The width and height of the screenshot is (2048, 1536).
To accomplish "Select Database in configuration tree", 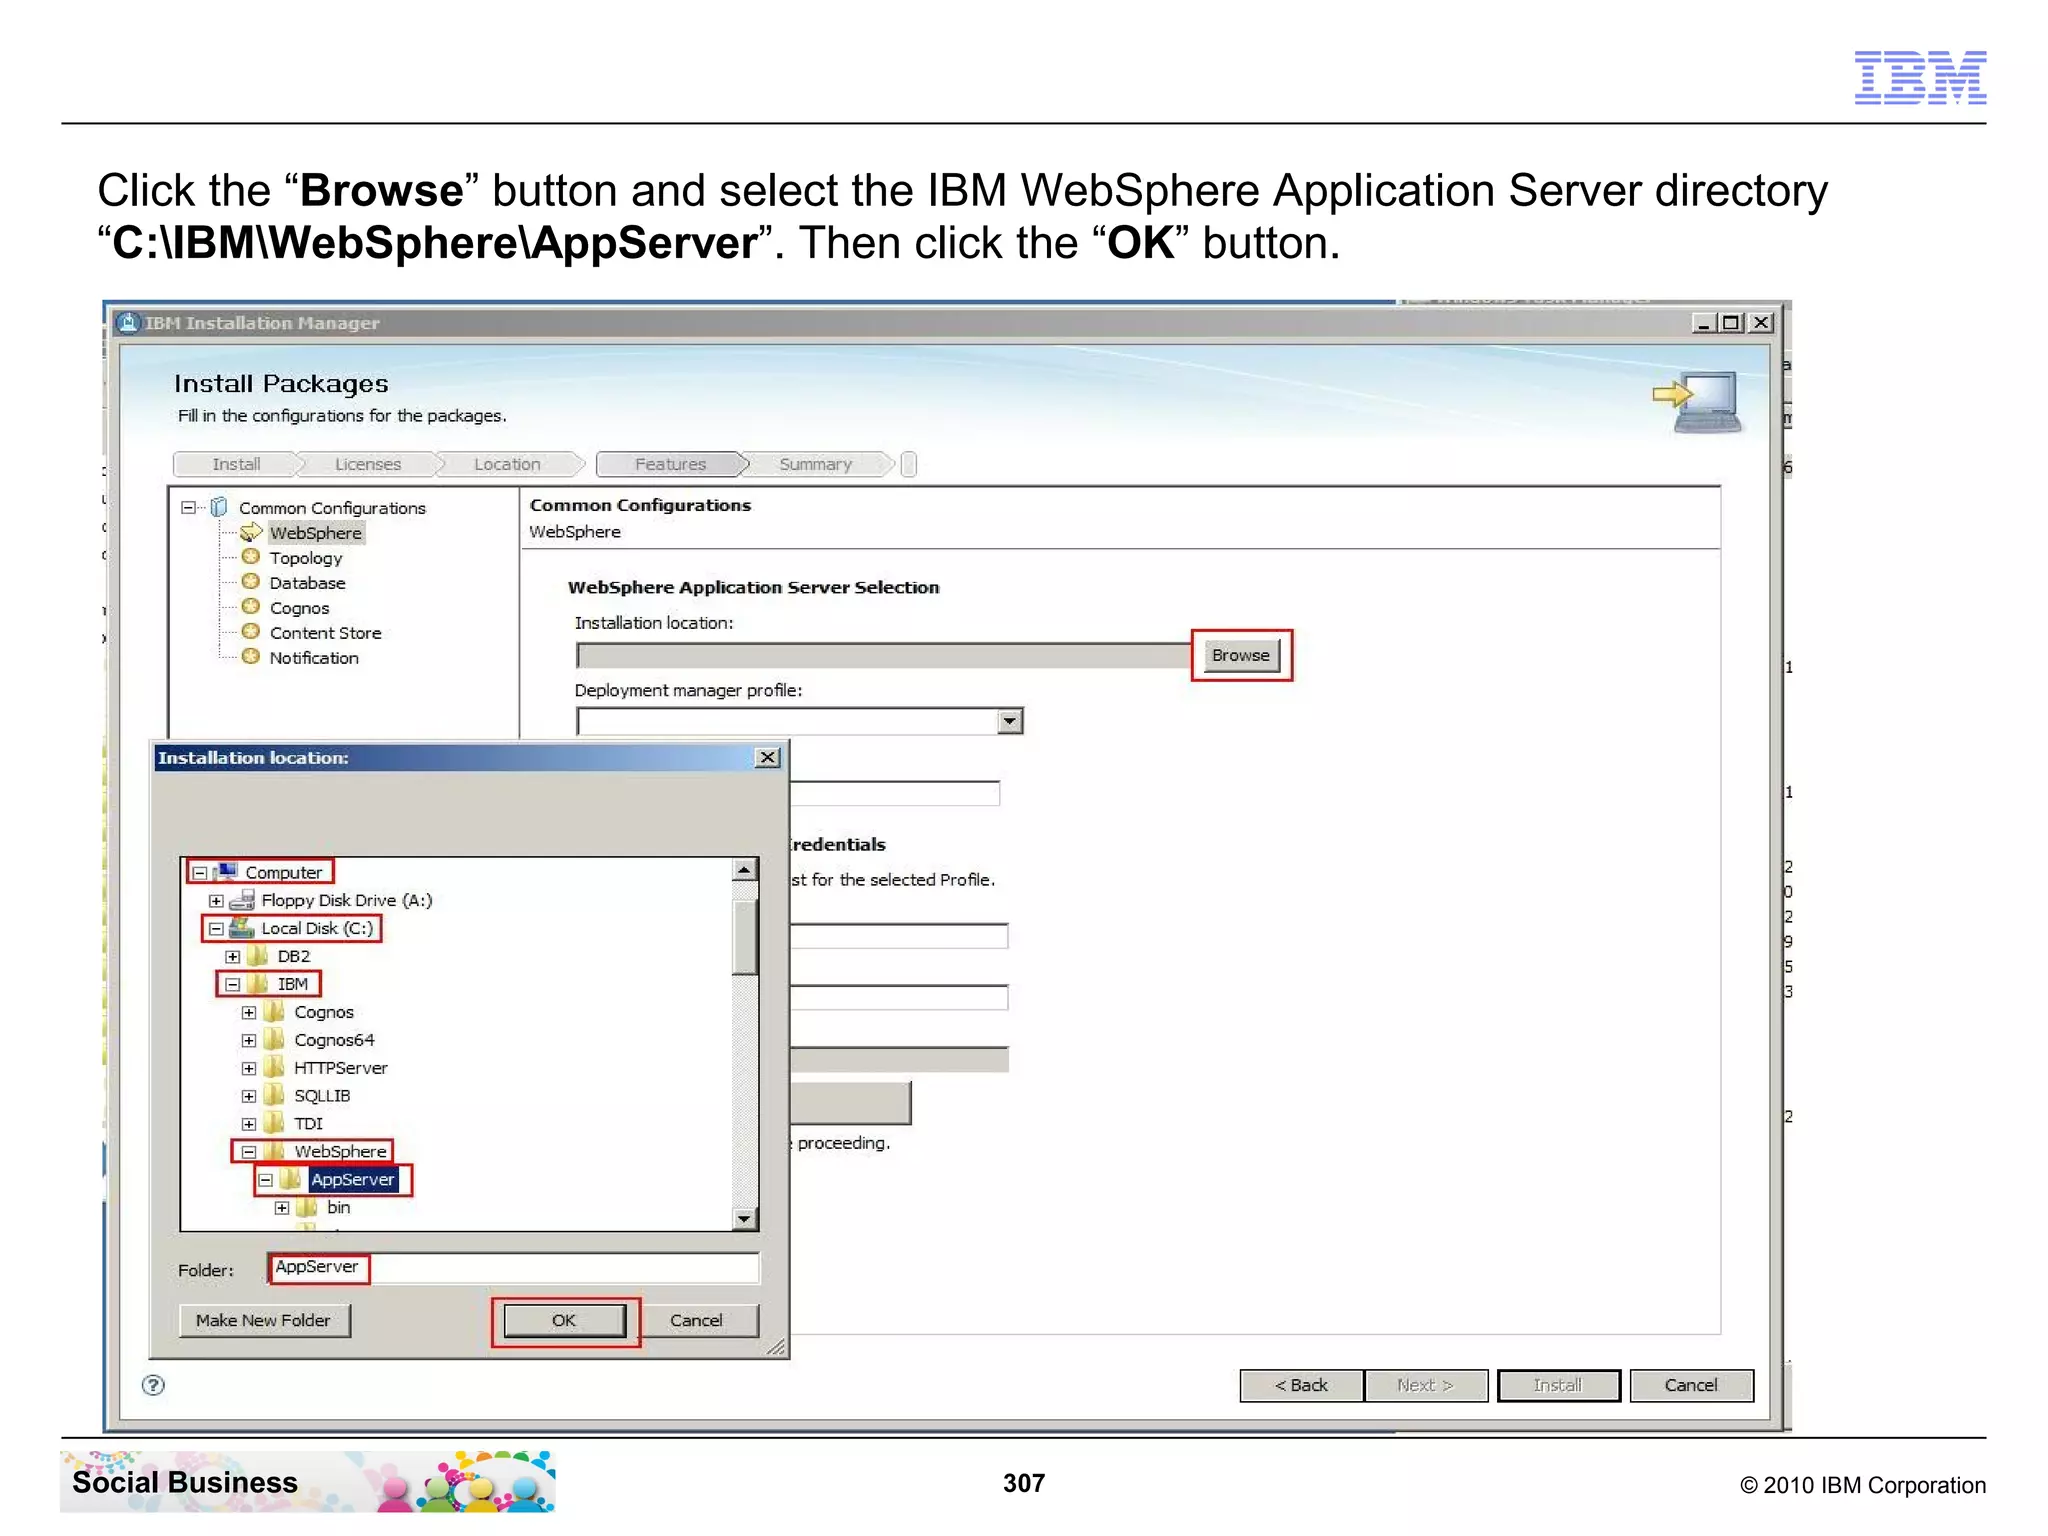I will (307, 583).
